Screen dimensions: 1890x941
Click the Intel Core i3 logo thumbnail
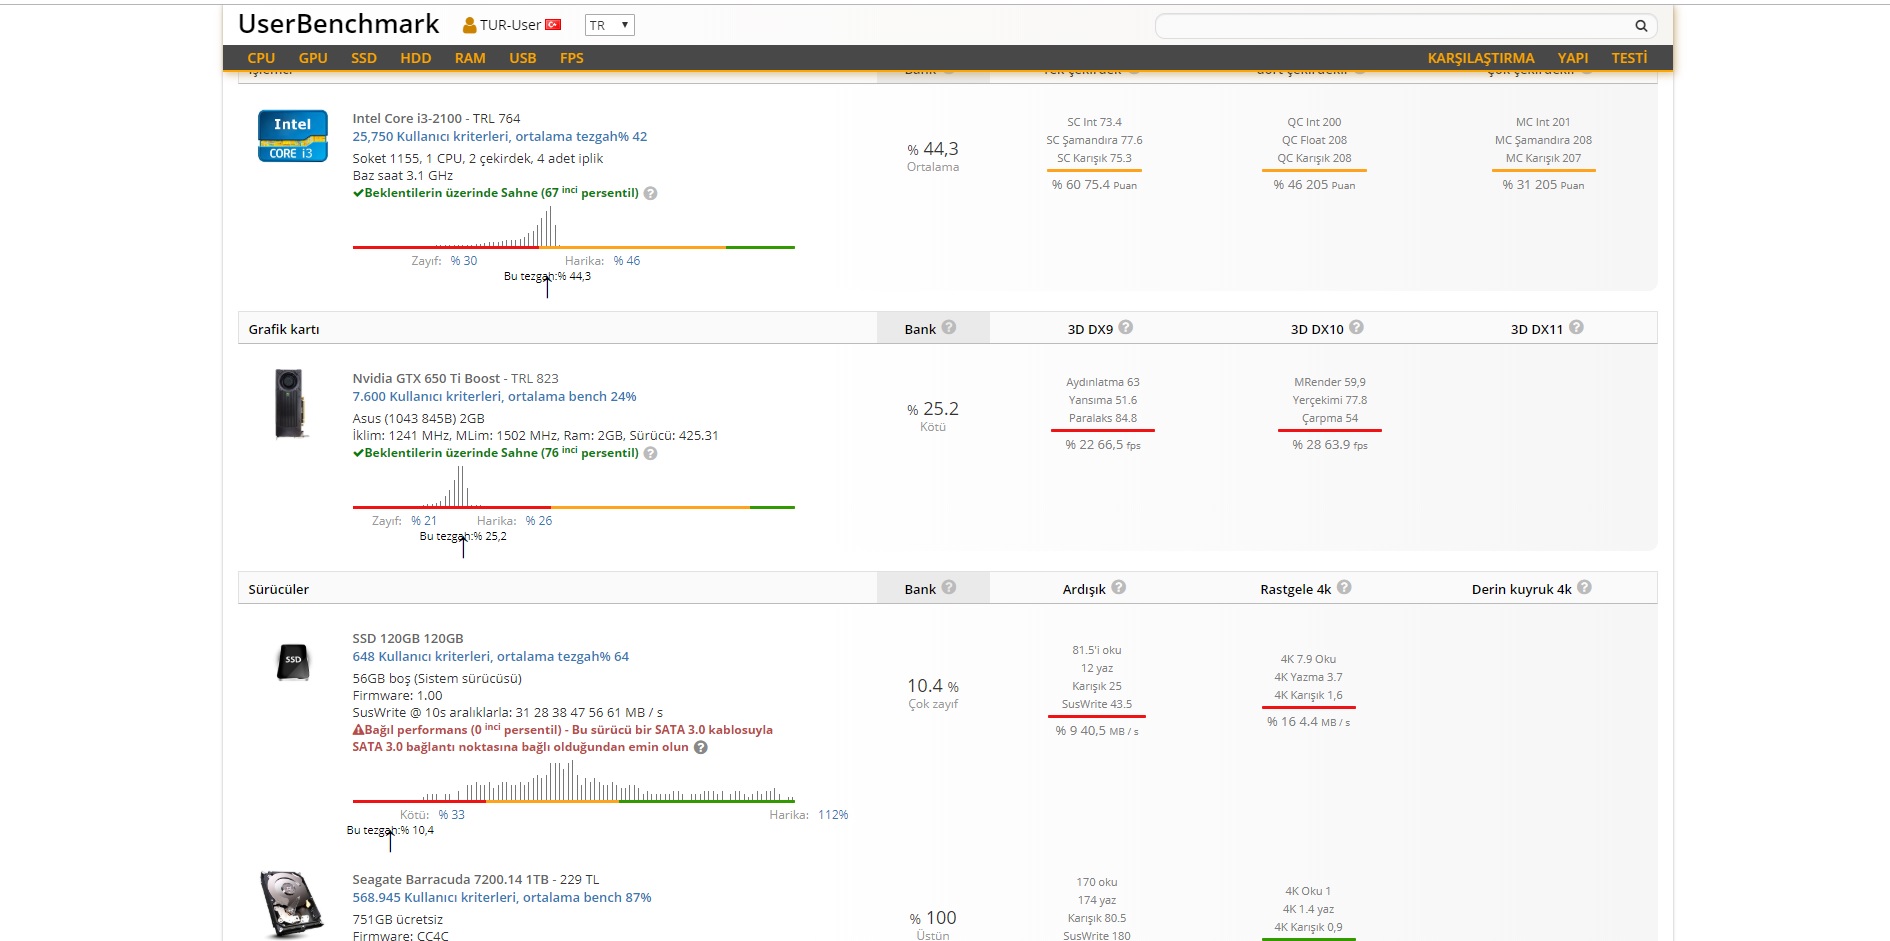293,136
